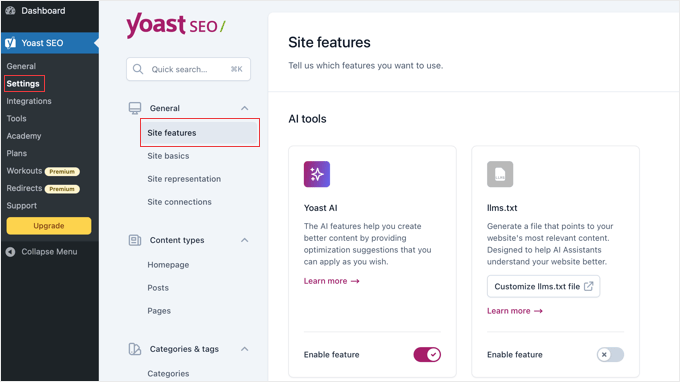The image size is (680, 382).
Task: Click Customize llms.txt file button
Action: [543, 286]
